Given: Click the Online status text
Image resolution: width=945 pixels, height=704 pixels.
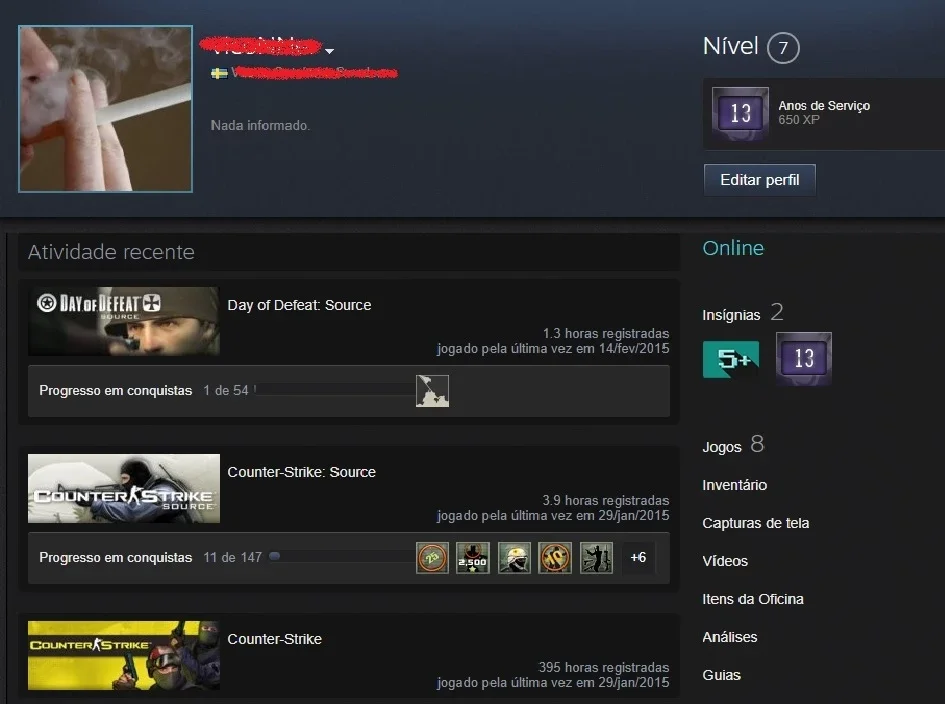Looking at the screenshot, I should point(733,248).
